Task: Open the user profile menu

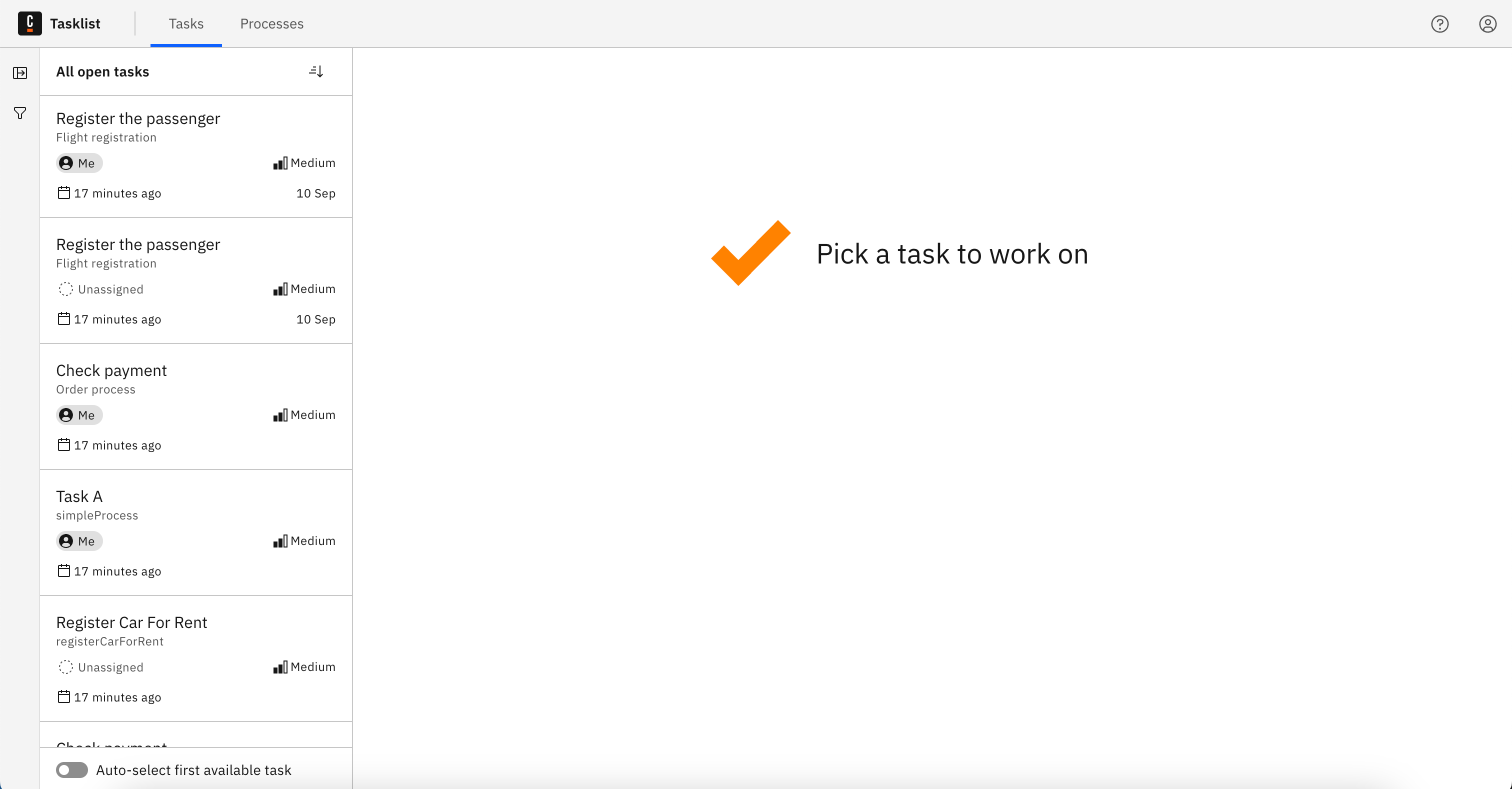Action: [1487, 23]
